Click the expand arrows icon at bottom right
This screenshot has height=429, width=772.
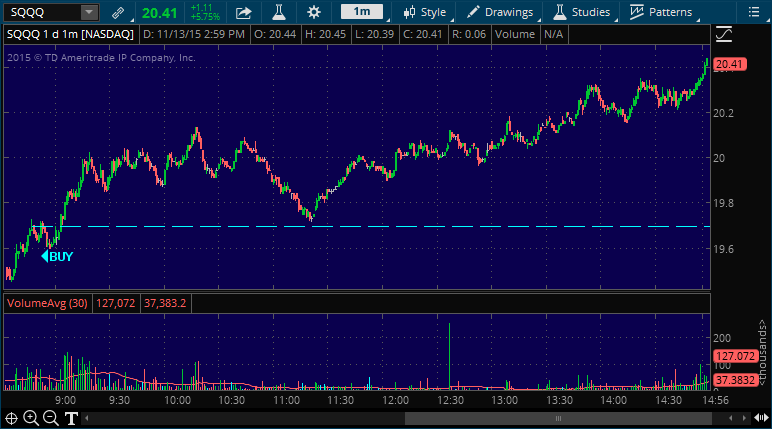coord(761,418)
